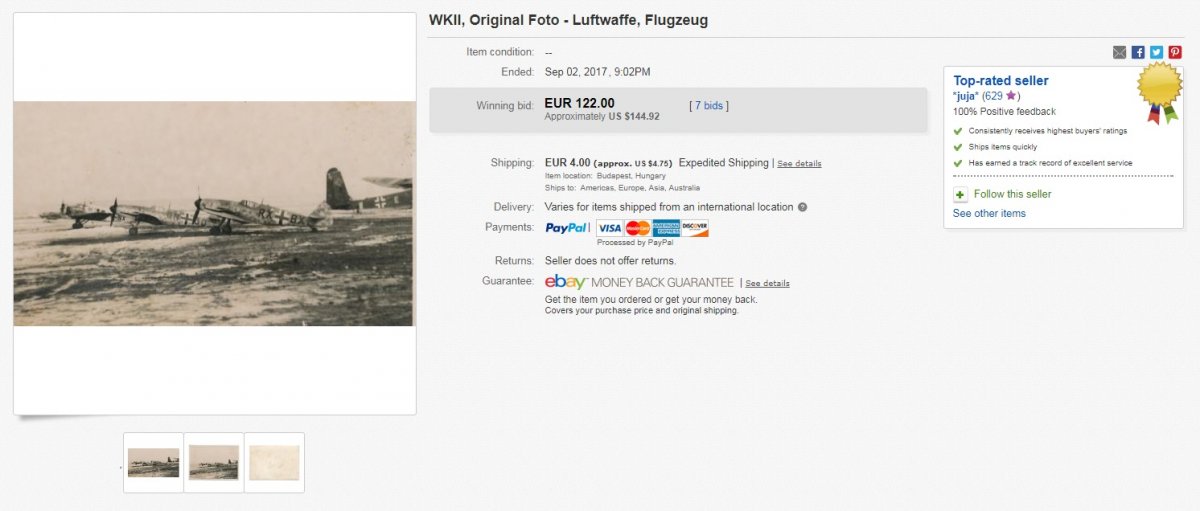See other items from seller

pyautogui.click(x=989, y=214)
